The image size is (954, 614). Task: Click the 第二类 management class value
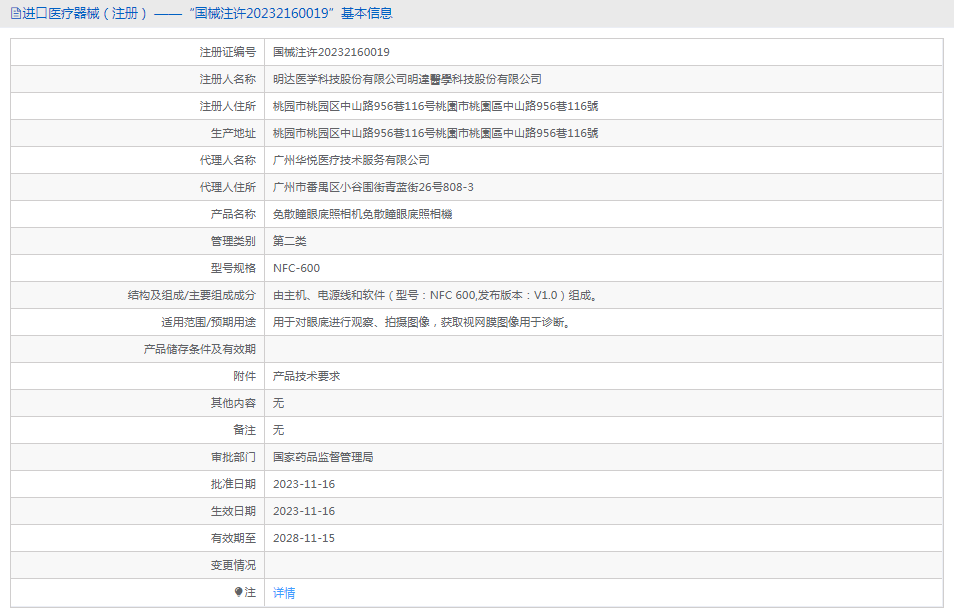pyautogui.click(x=290, y=241)
